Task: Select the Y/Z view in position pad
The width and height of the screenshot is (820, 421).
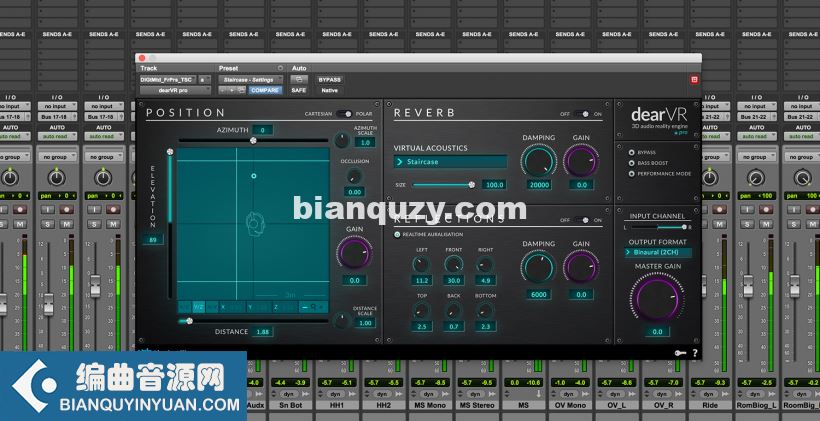Action: 199,307
